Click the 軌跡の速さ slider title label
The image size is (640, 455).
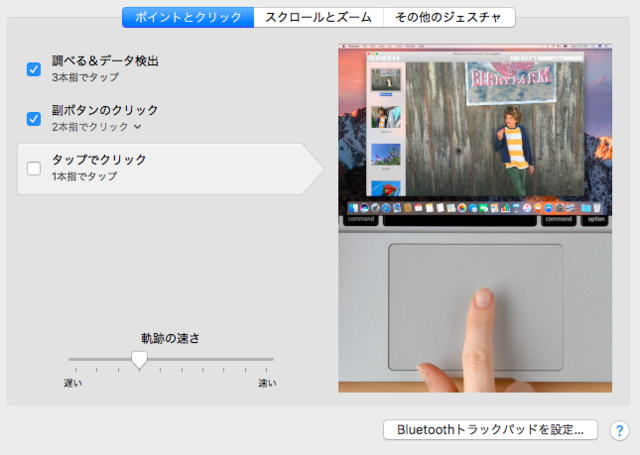click(x=170, y=338)
